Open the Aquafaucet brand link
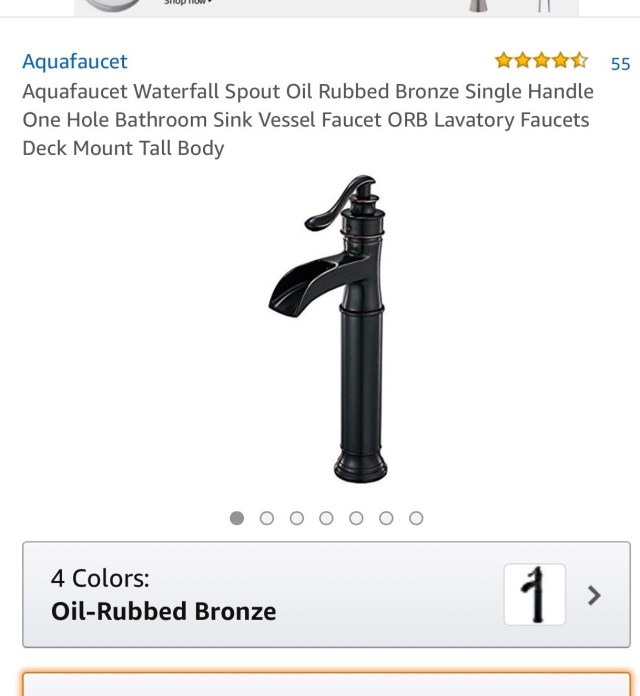 [75, 61]
